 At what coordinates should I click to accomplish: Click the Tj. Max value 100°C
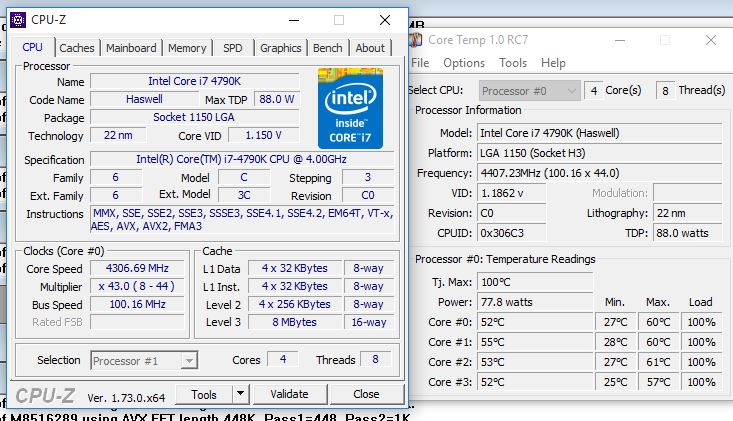(535, 282)
